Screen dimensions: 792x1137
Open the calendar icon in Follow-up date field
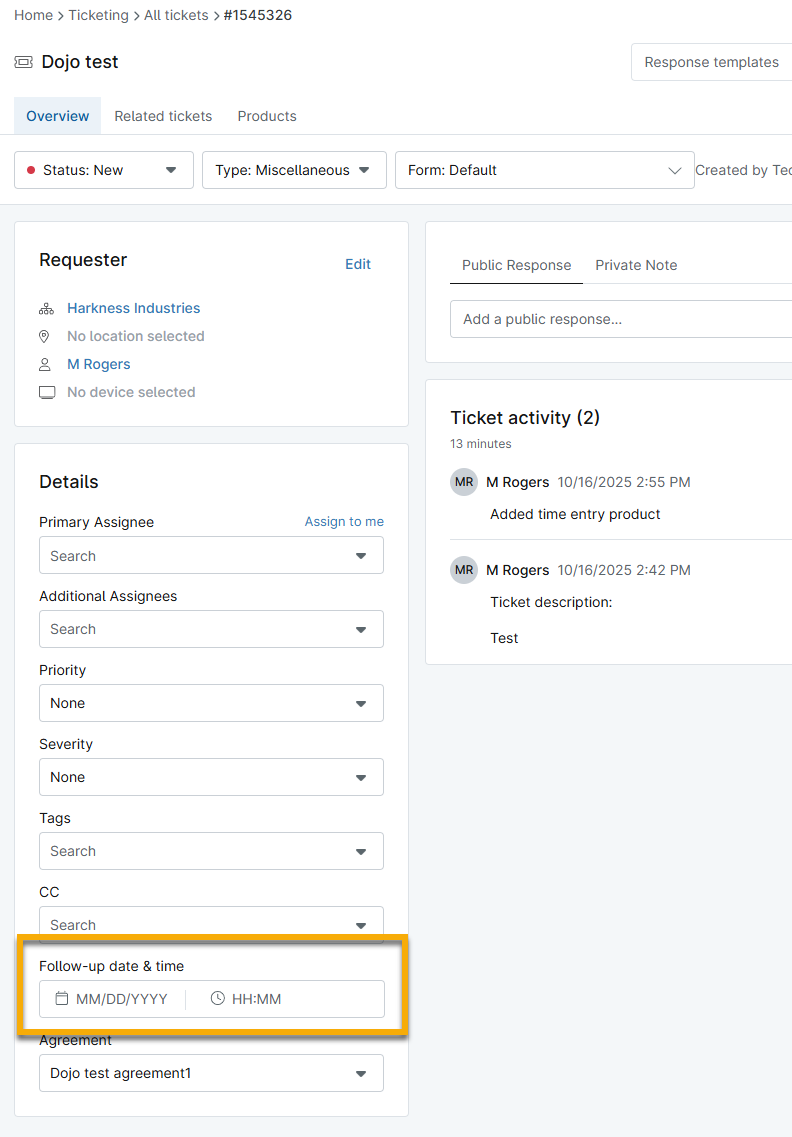(63, 998)
